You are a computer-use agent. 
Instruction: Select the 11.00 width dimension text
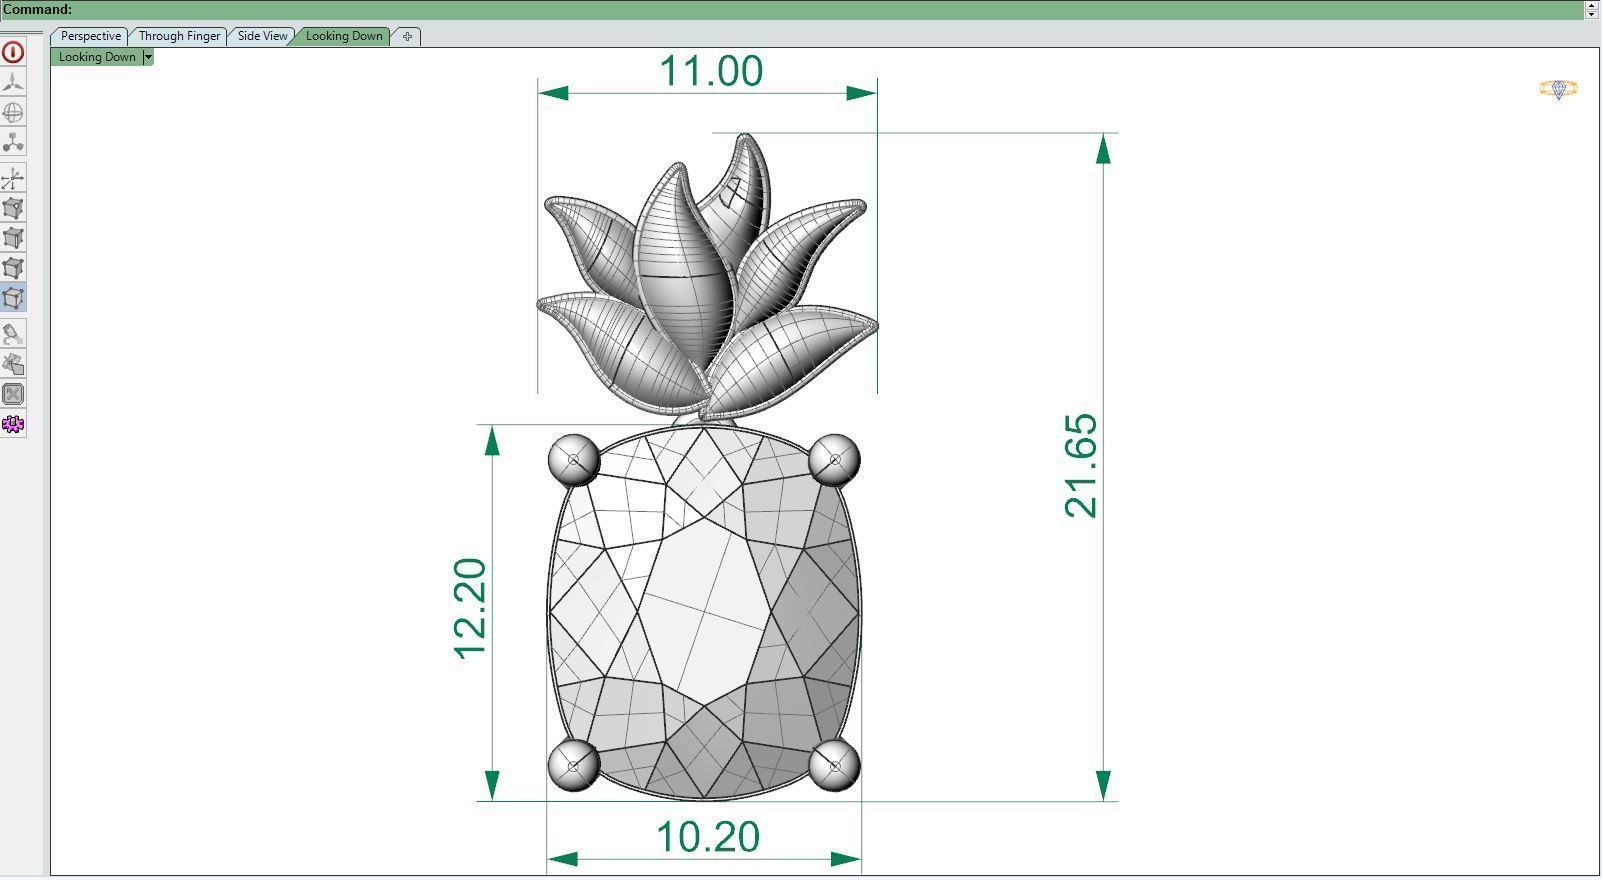tap(711, 71)
